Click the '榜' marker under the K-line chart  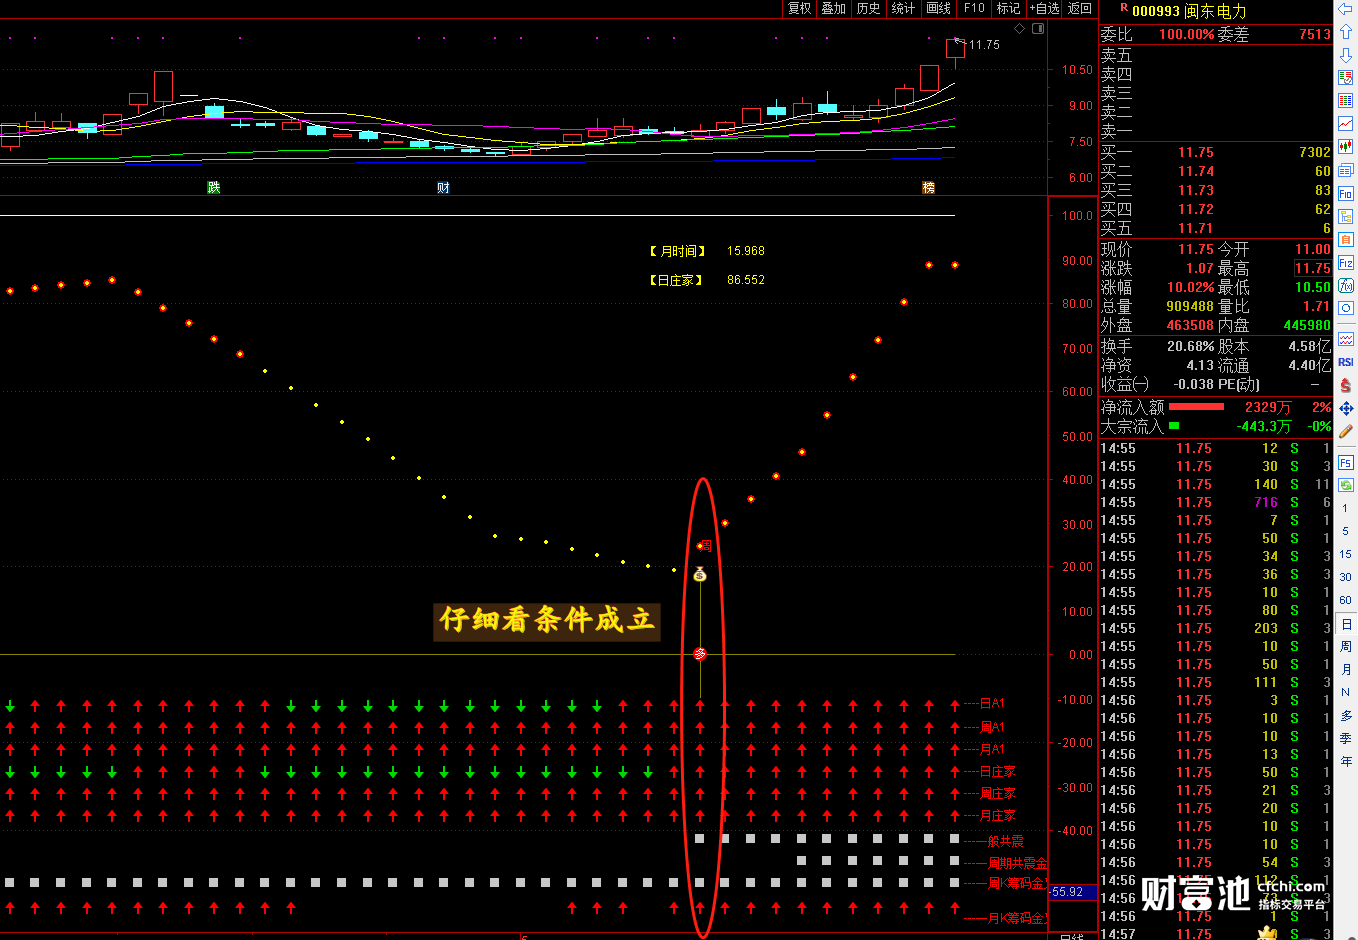pos(928,188)
